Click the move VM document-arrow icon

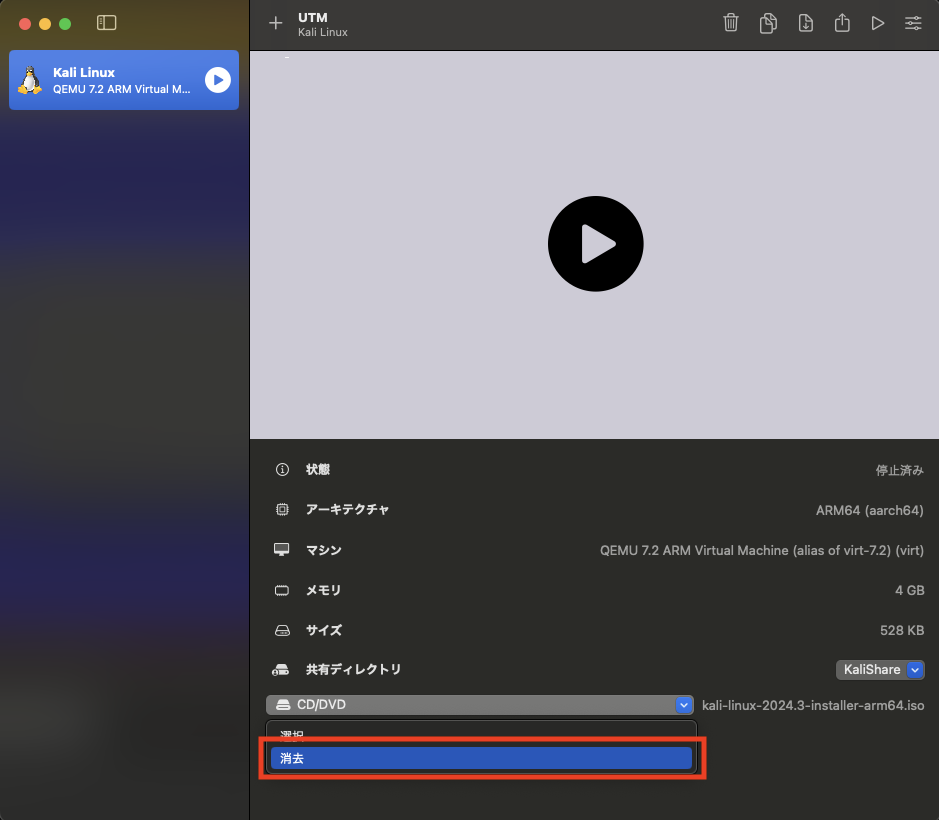click(x=805, y=23)
